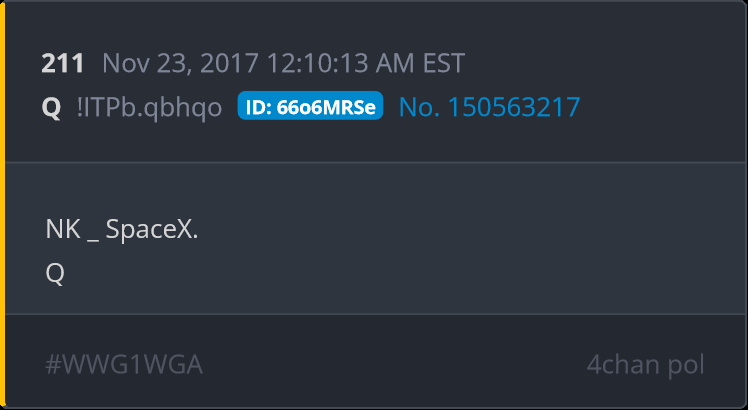Click the post number 211
This screenshot has height=410, width=748.
62,63
